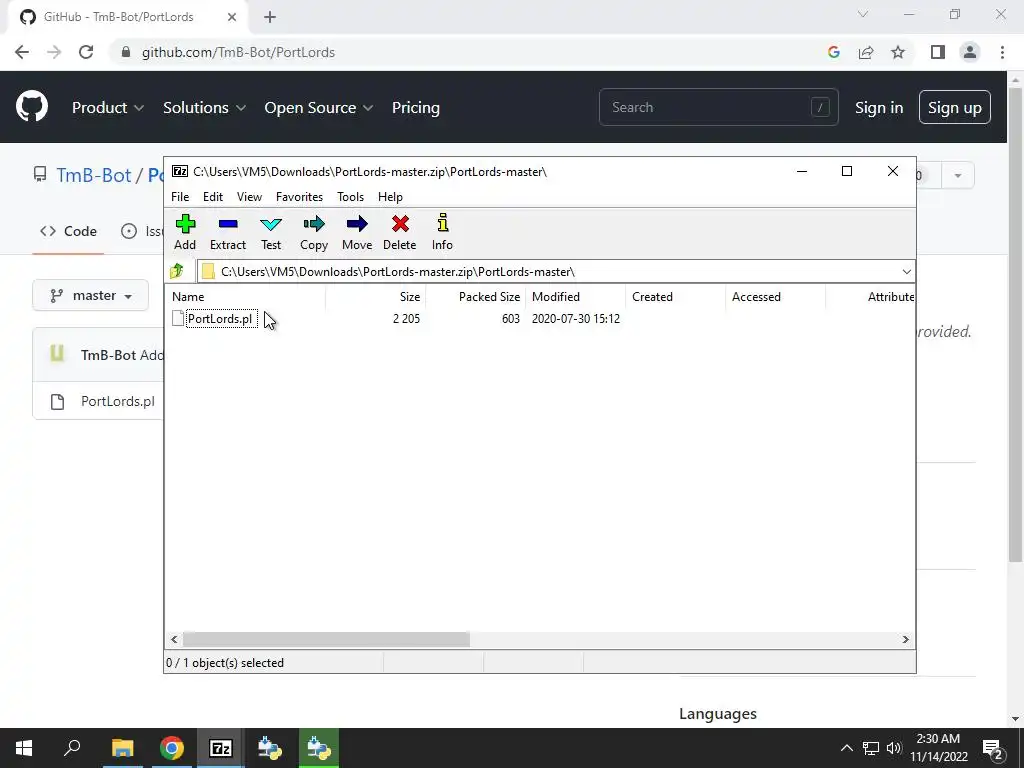Close the GitHub TmB-Bot/PortLords tab
Screen dimensions: 1024x768
coord(232,17)
